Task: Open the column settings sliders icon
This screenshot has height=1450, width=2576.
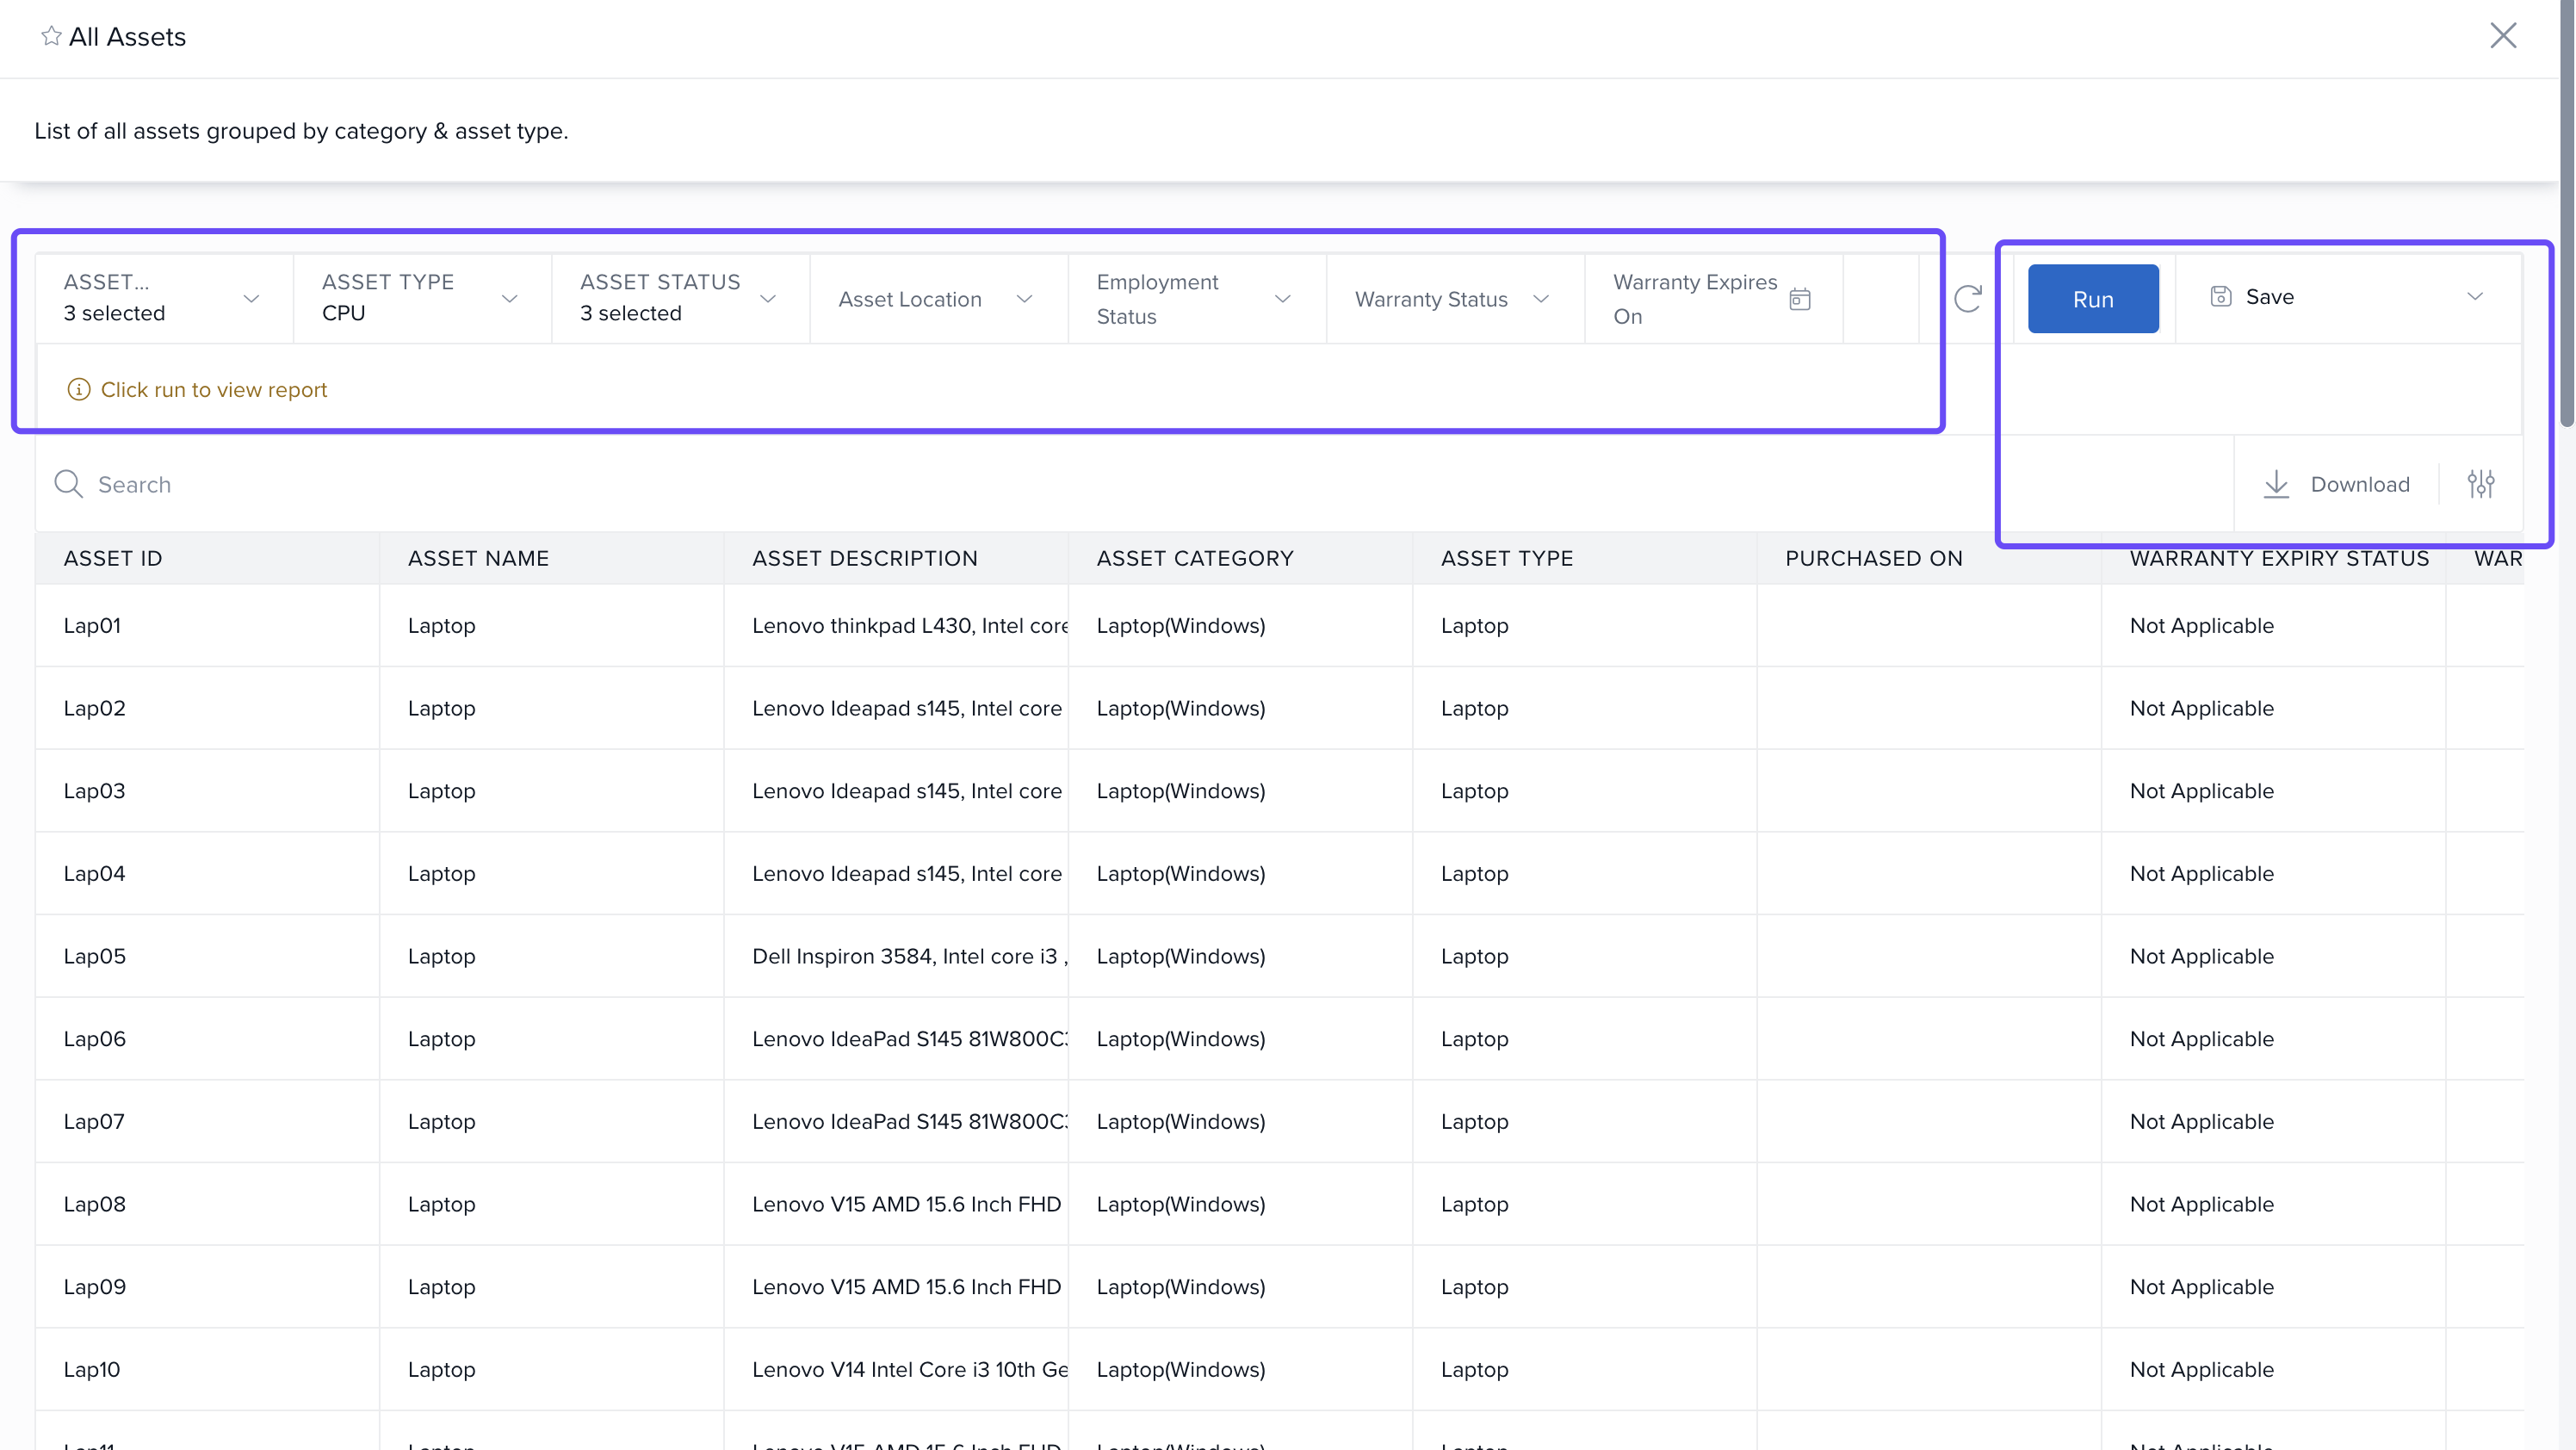Action: 2480,484
